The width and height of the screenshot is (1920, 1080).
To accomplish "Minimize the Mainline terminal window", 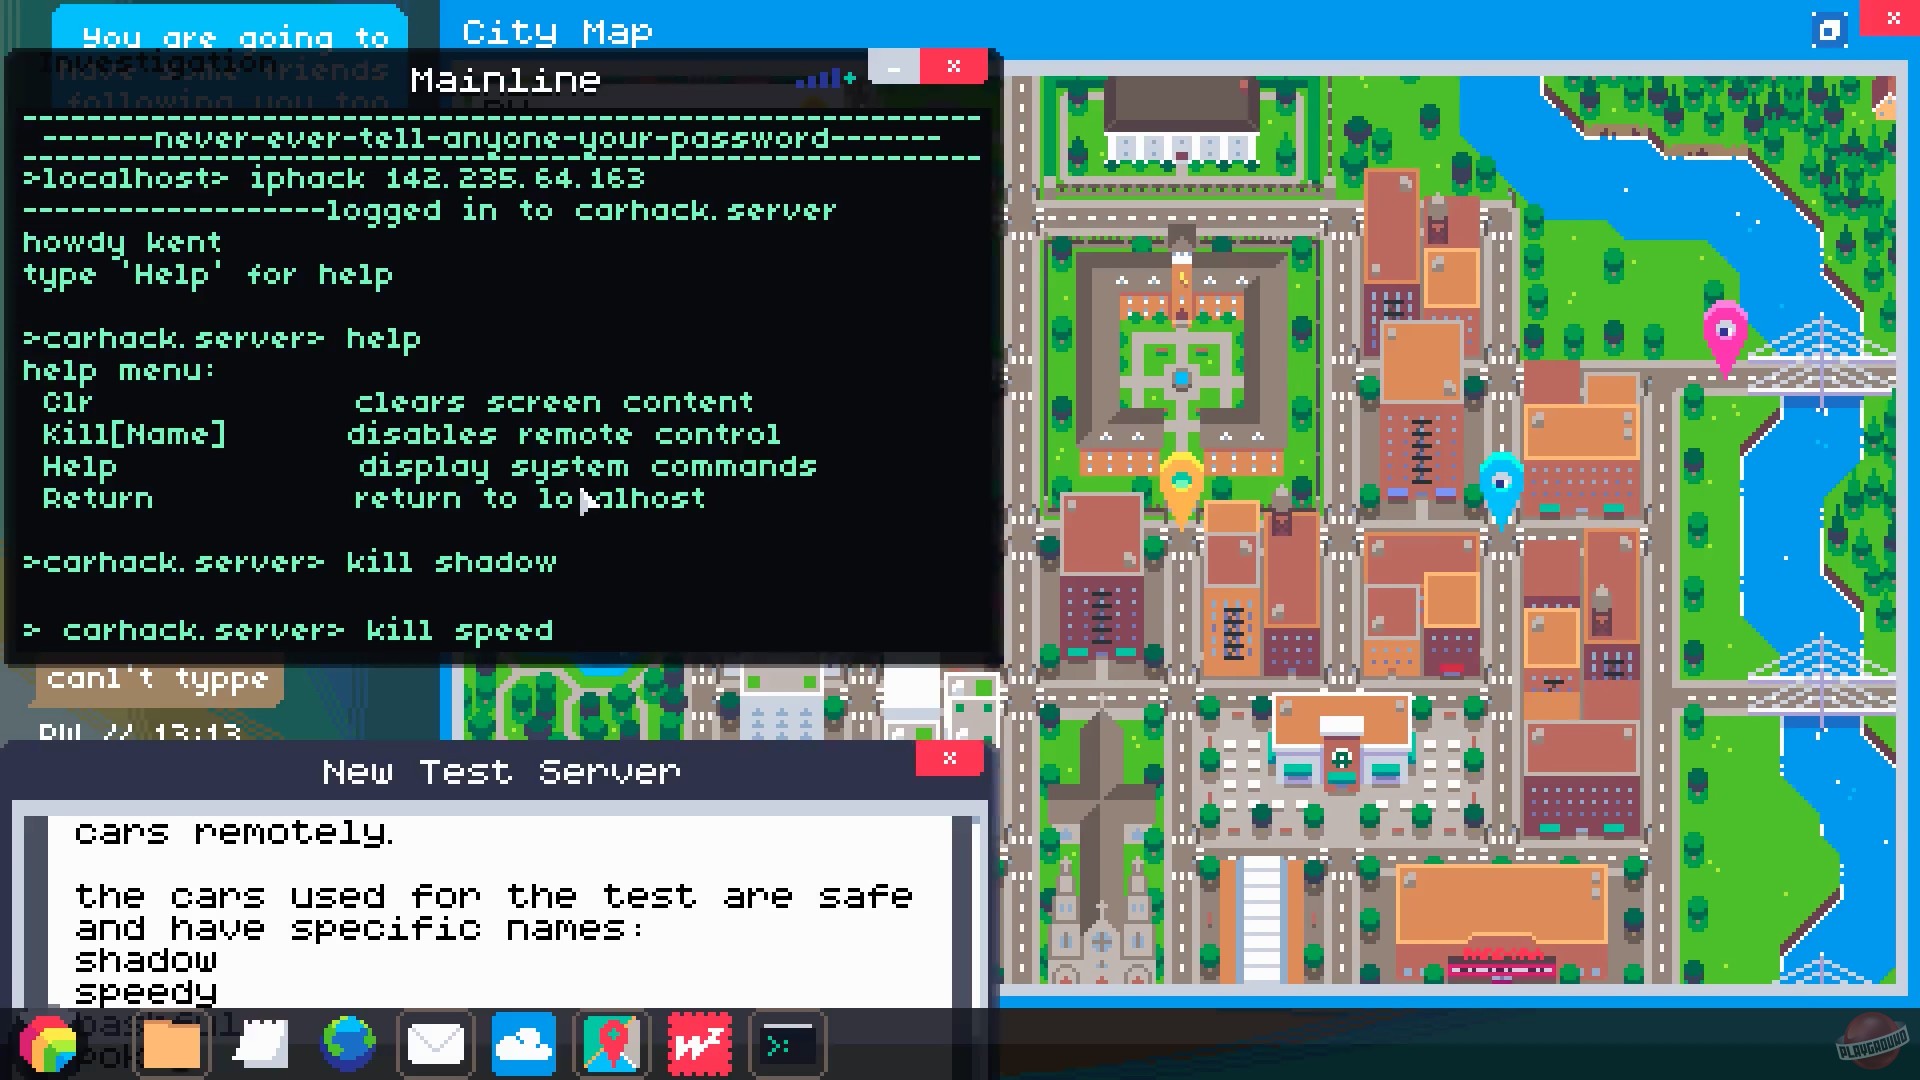I will (893, 66).
